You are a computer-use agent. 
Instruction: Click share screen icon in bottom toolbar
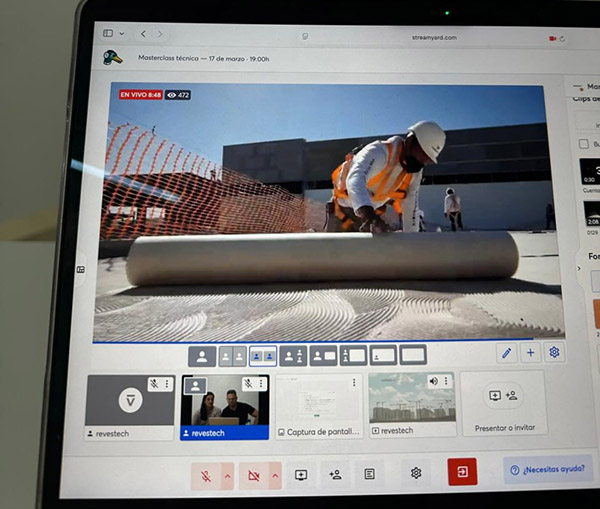point(301,475)
